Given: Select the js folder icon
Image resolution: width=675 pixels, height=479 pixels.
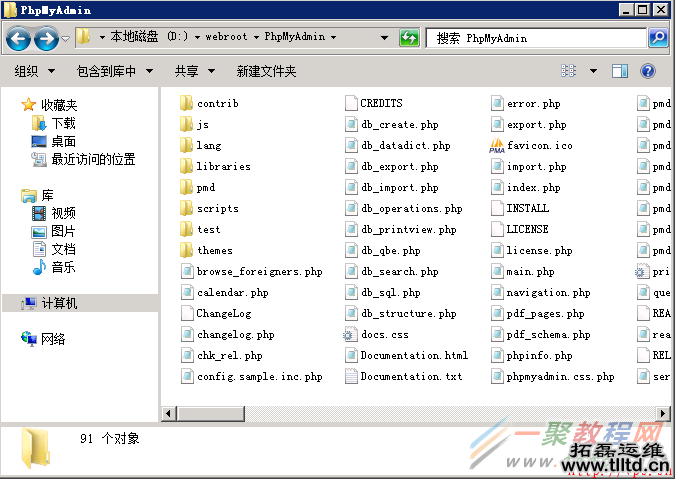Looking at the screenshot, I should click(x=186, y=124).
